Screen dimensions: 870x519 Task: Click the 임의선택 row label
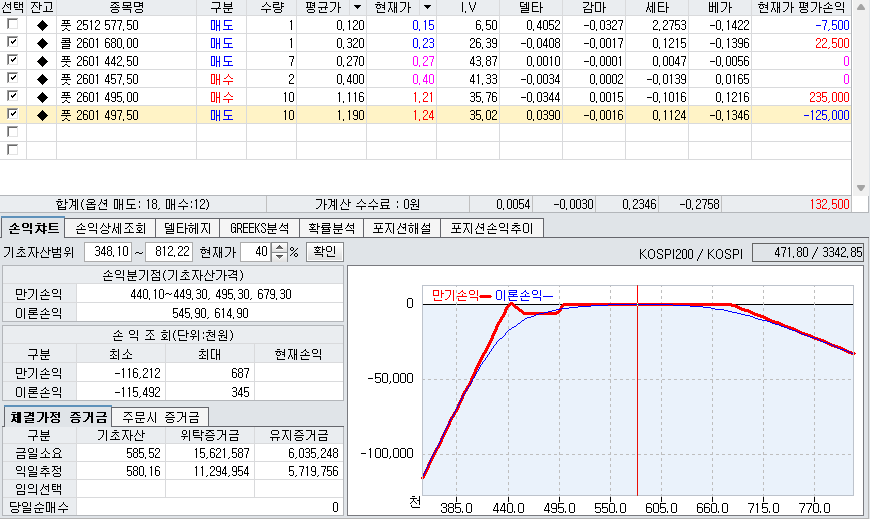point(39,489)
